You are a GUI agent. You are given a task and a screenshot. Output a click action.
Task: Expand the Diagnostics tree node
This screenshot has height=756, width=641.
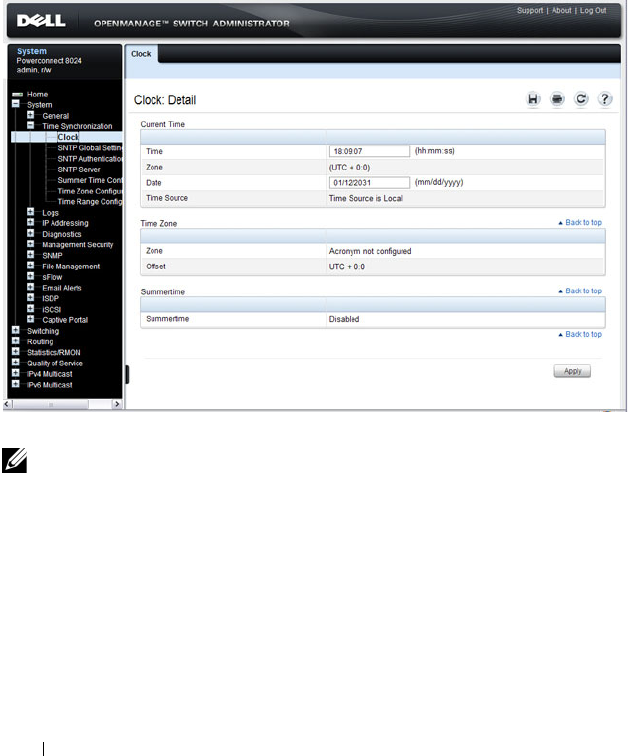[30, 233]
